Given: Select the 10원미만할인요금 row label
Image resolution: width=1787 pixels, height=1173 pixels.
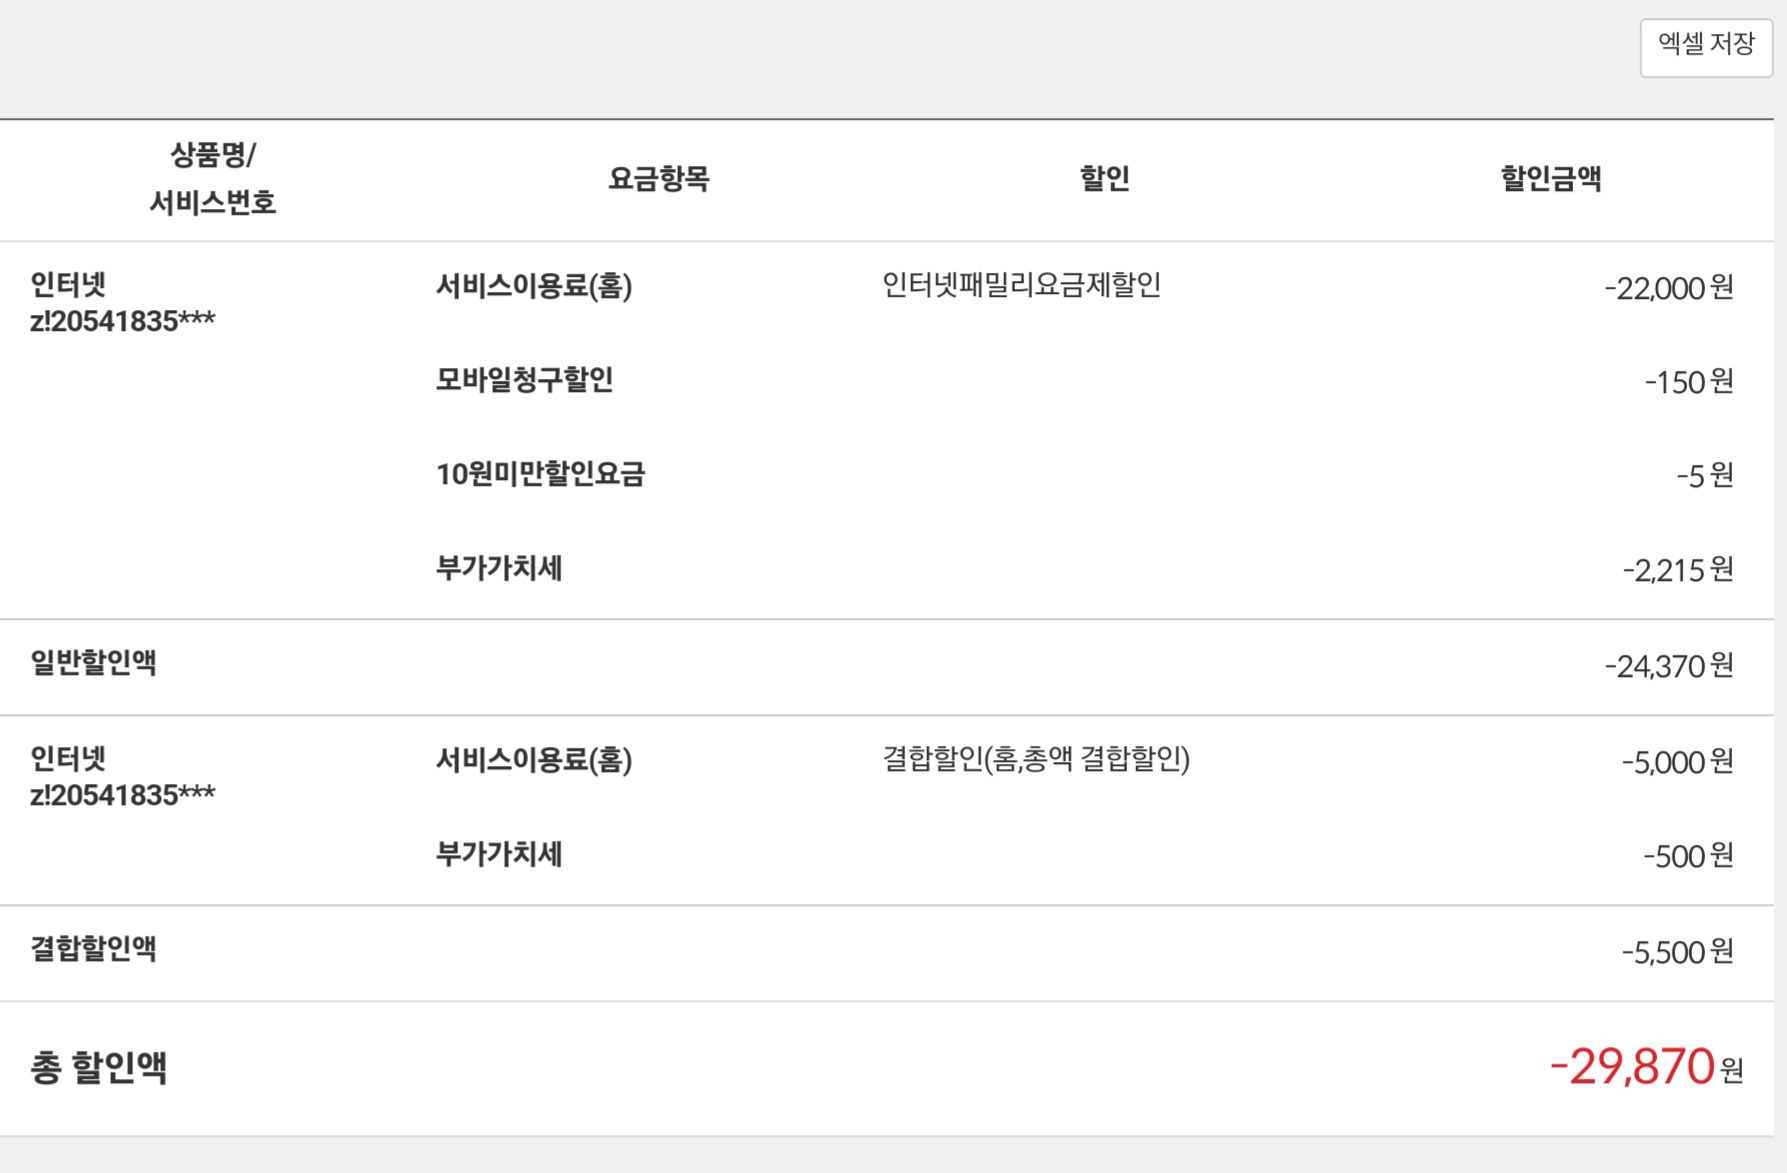Looking at the screenshot, I should pyautogui.click(x=540, y=474).
